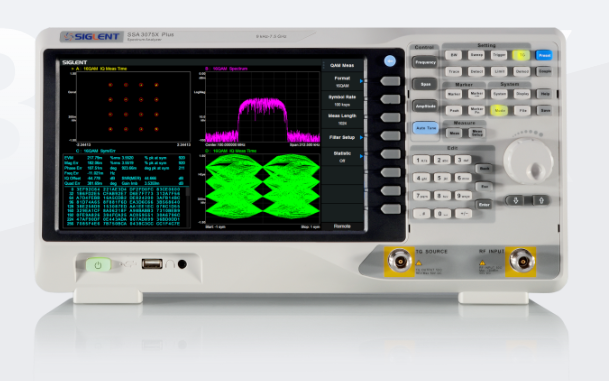Open the File key
609x381 pixels.
[522, 111]
